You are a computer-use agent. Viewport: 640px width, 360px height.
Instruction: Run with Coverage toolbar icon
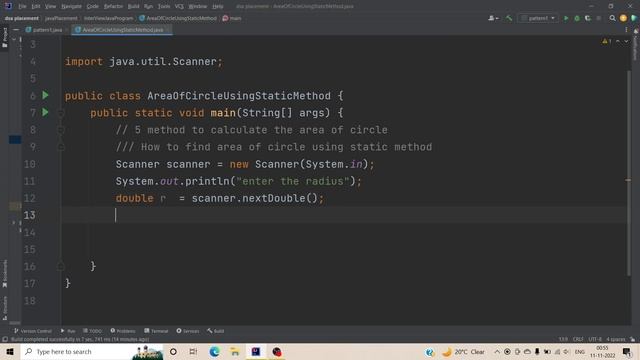click(x=588, y=18)
